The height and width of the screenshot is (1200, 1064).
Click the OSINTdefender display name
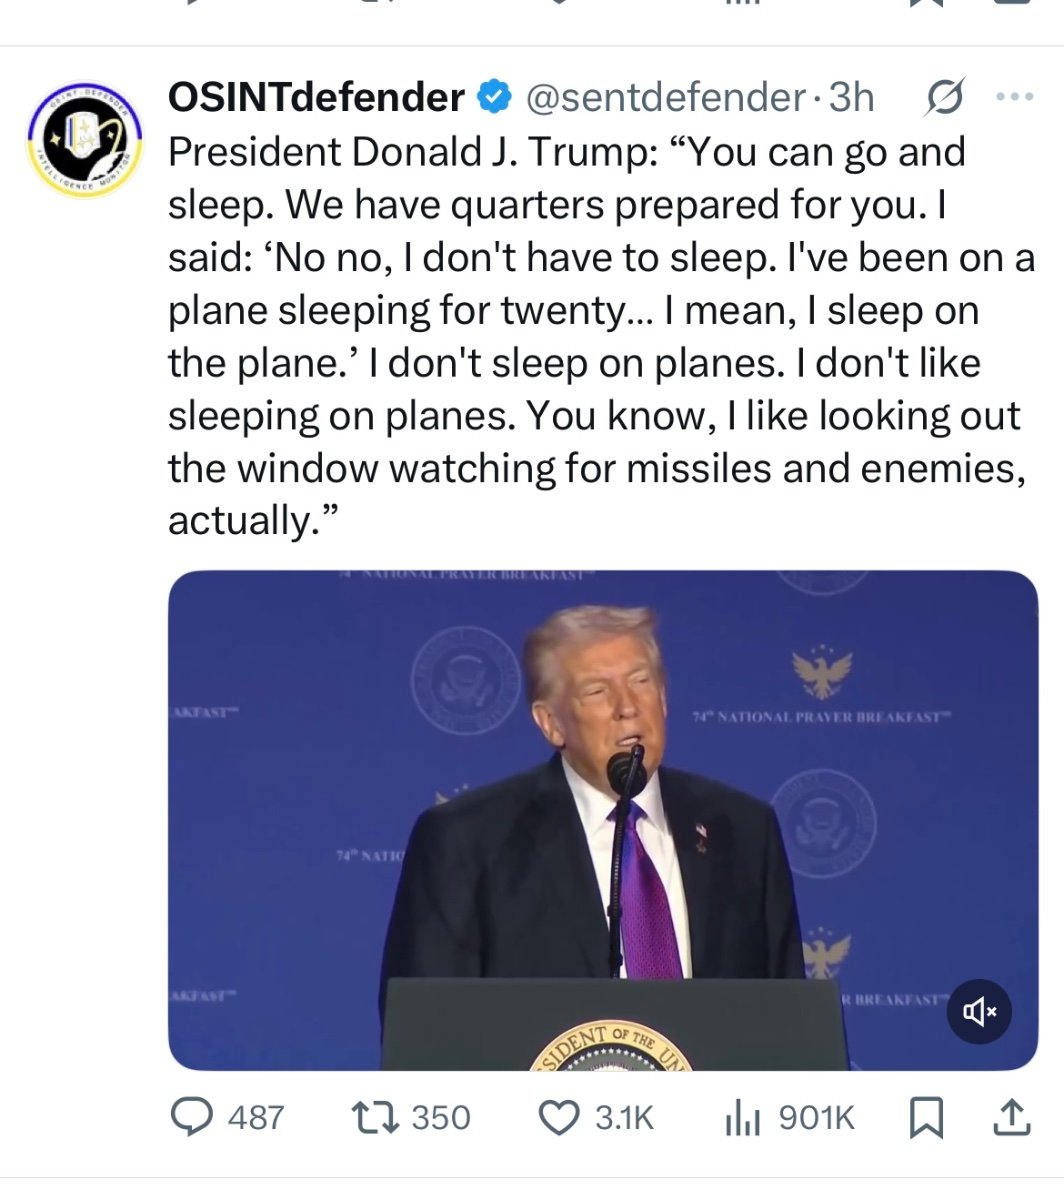(316, 98)
